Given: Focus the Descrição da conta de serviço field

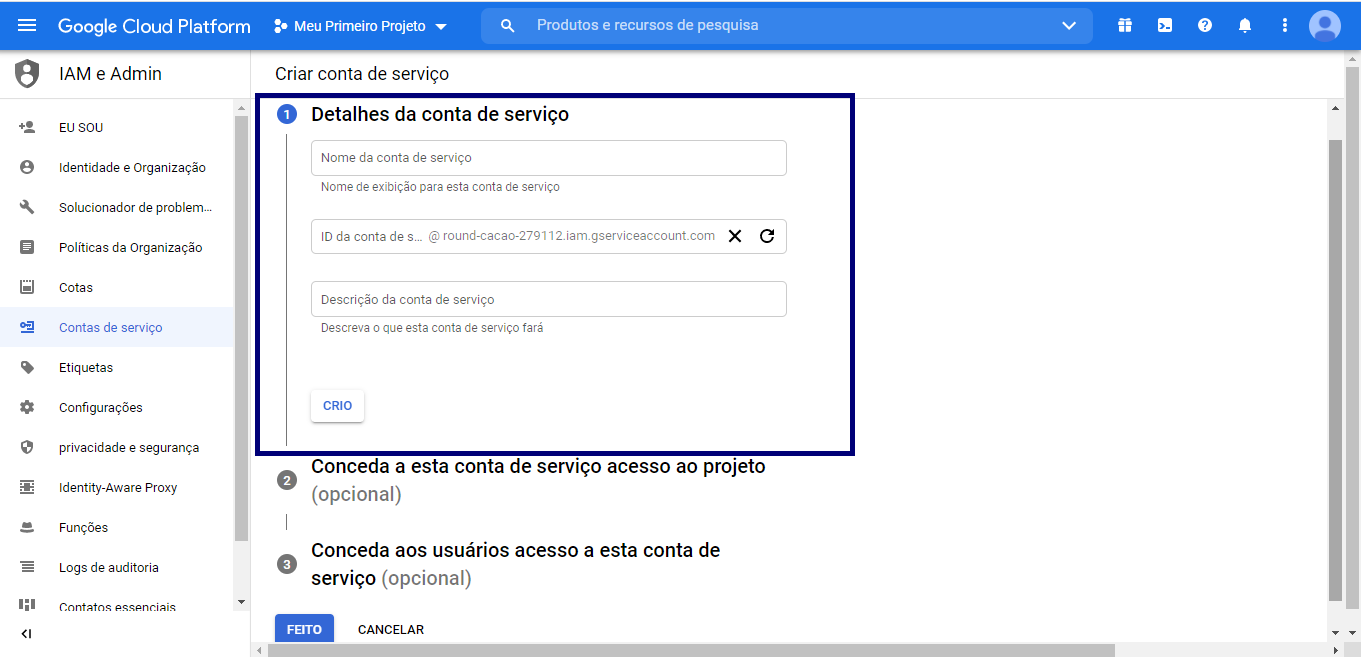Looking at the screenshot, I should pos(548,299).
